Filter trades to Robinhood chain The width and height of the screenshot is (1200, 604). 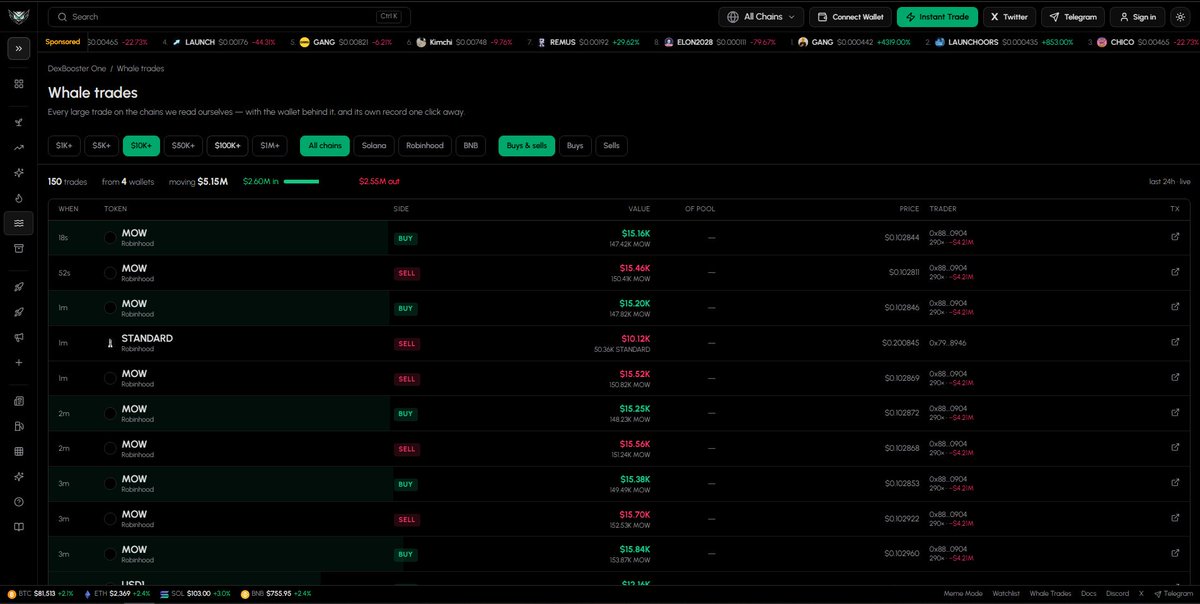tap(425, 146)
